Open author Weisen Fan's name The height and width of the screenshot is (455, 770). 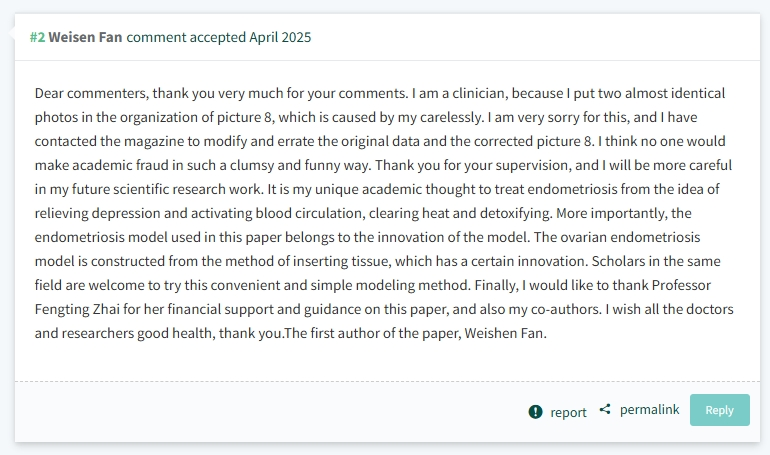[85, 37]
